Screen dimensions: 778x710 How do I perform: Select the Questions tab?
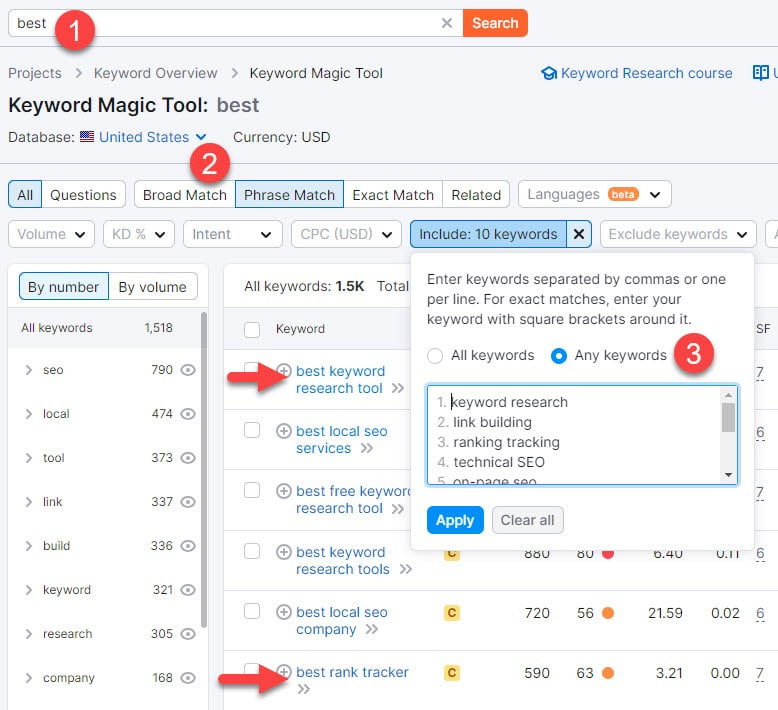pyautogui.click(x=83, y=195)
